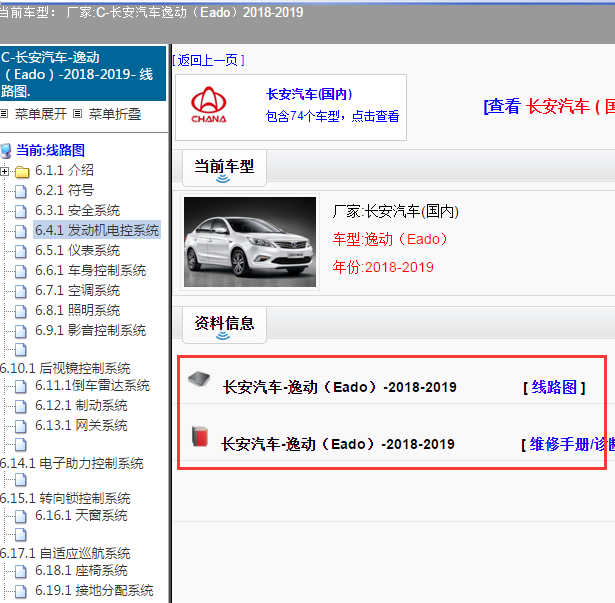This screenshot has width=615, height=603.
Task: Open the 线路图 link for Eado 2018-2019
Action: (554, 388)
